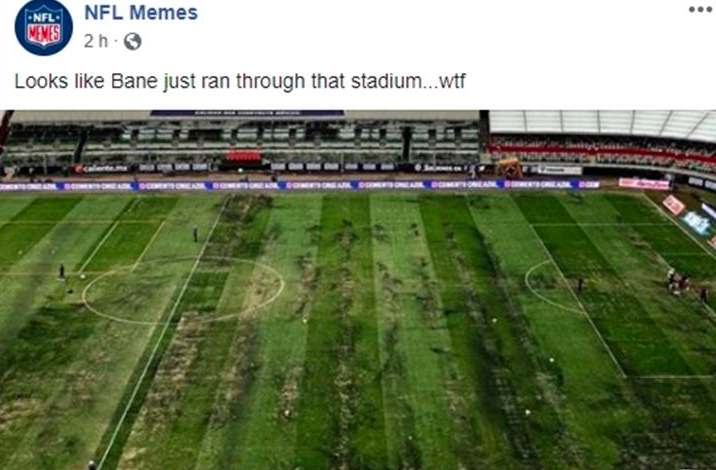Screen dimensions: 716x470
Task: Open the damaged stadium field photo
Action: 358,290
